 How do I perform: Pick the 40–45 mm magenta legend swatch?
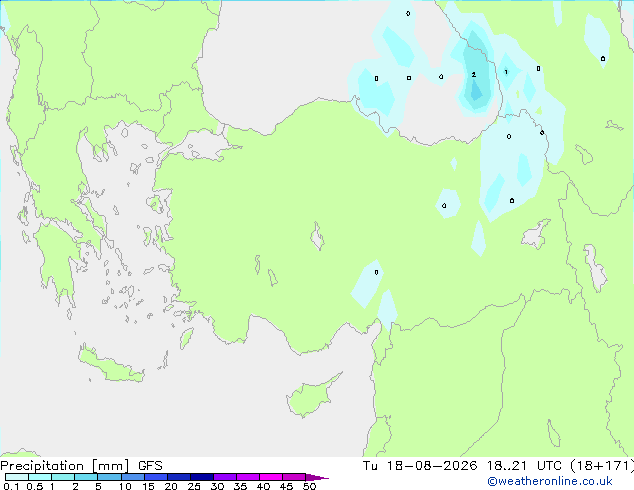coord(271,477)
